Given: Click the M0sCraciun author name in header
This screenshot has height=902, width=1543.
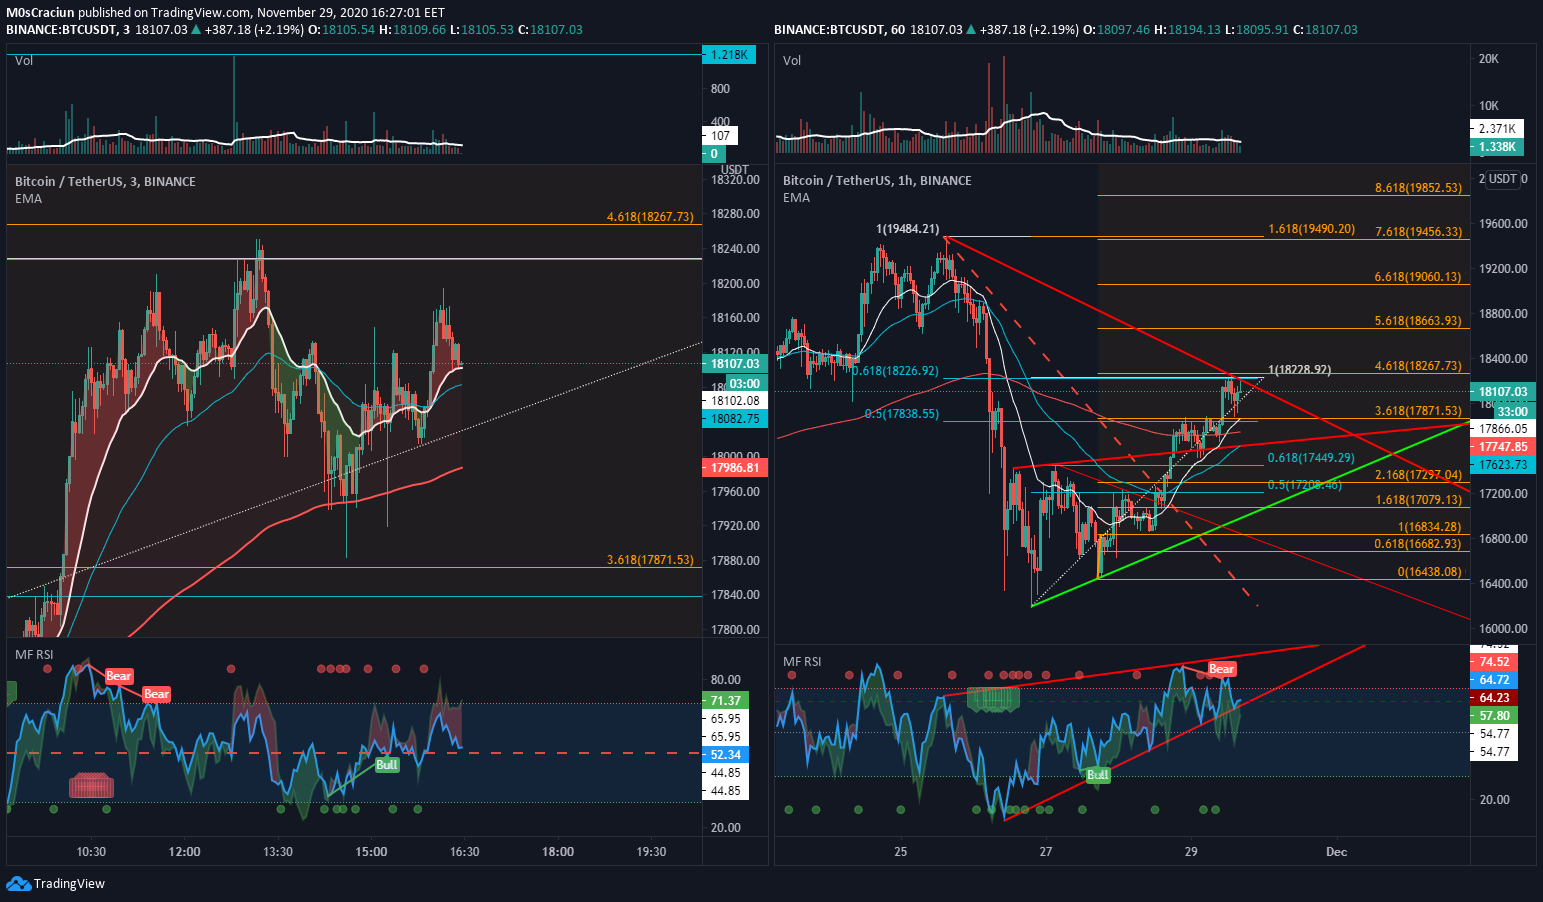Looking at the screenshot, I should 40,13.
